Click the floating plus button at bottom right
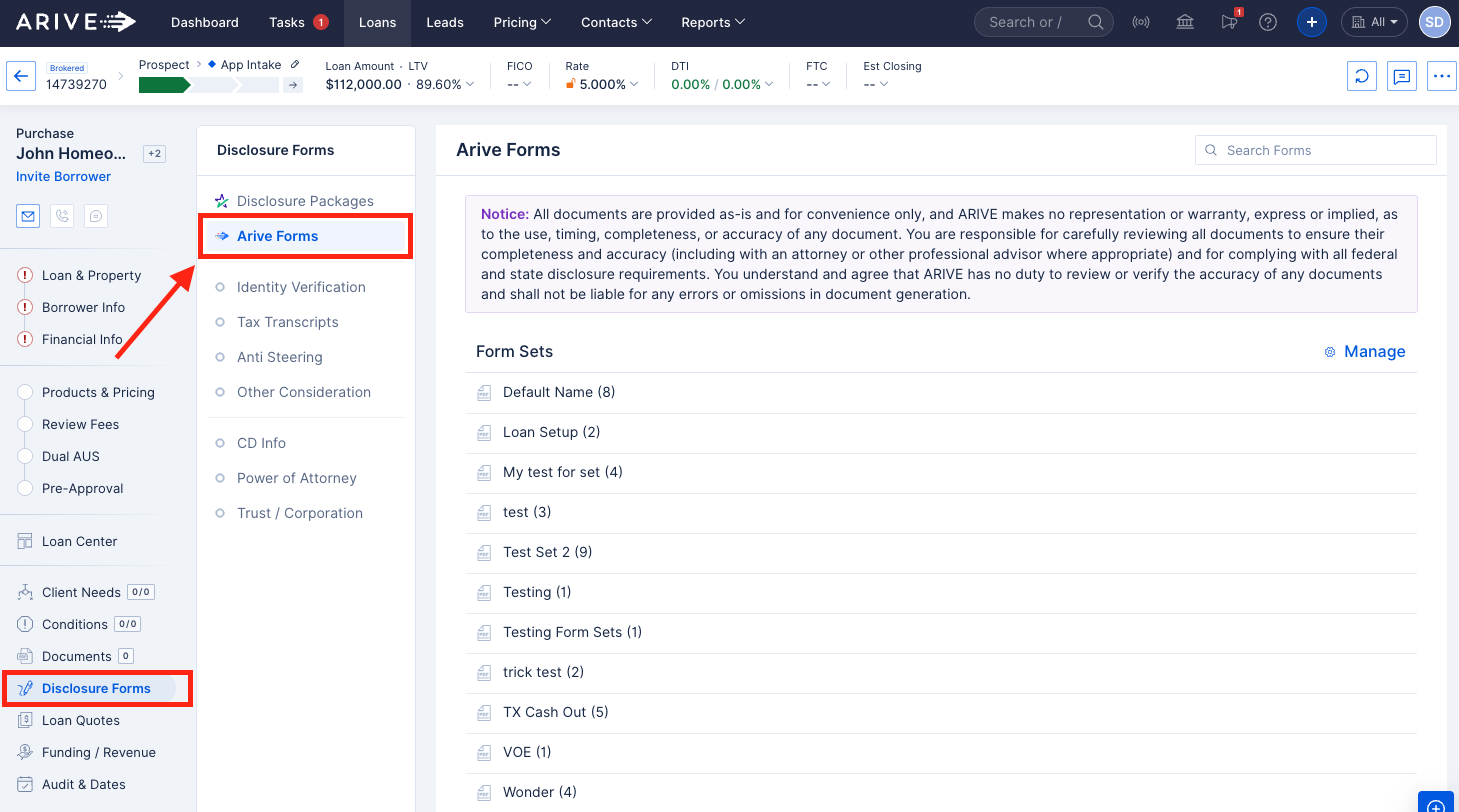 [1437, 803]
